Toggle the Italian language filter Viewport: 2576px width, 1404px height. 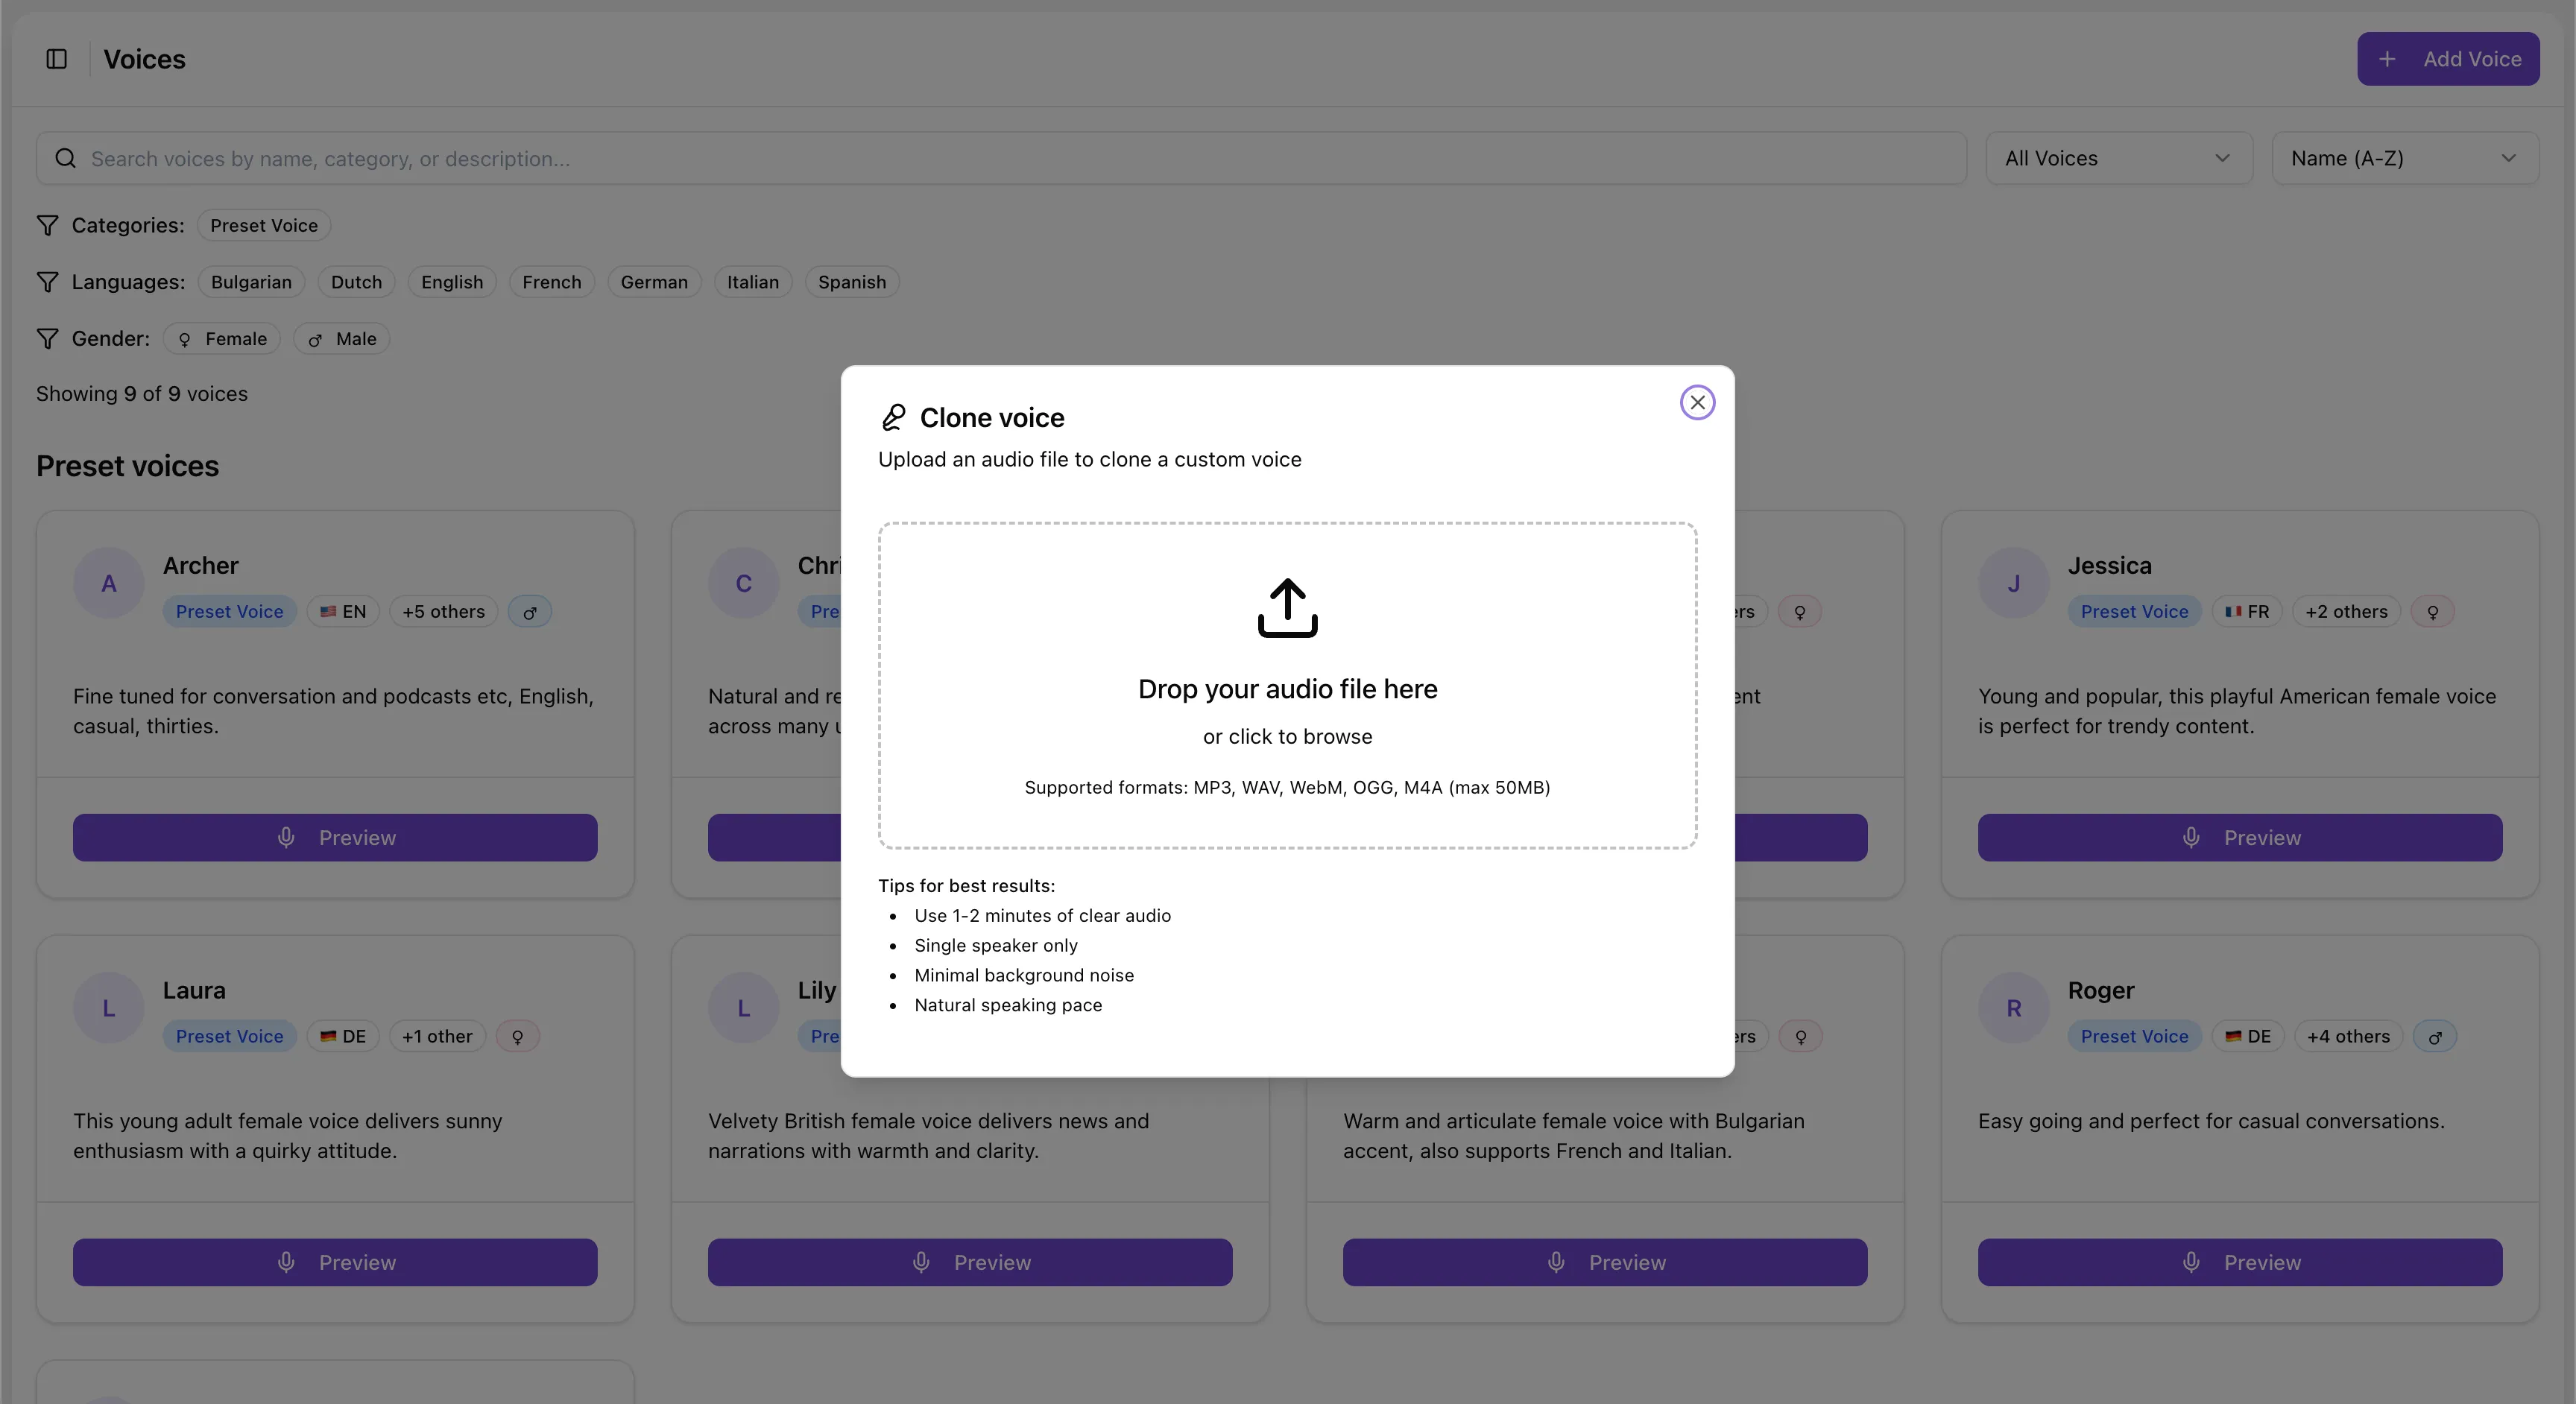(752, 283)
